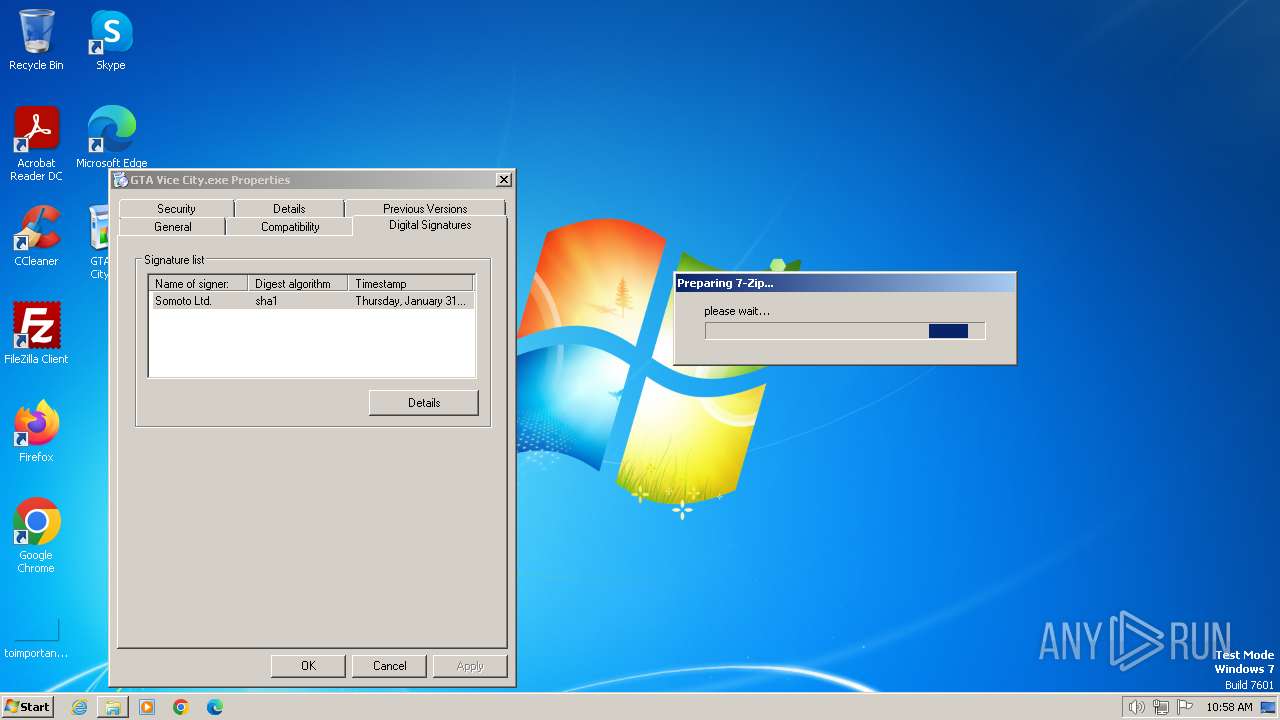
Task: Switch to the Details tab
Action: [x=289, y=208]
